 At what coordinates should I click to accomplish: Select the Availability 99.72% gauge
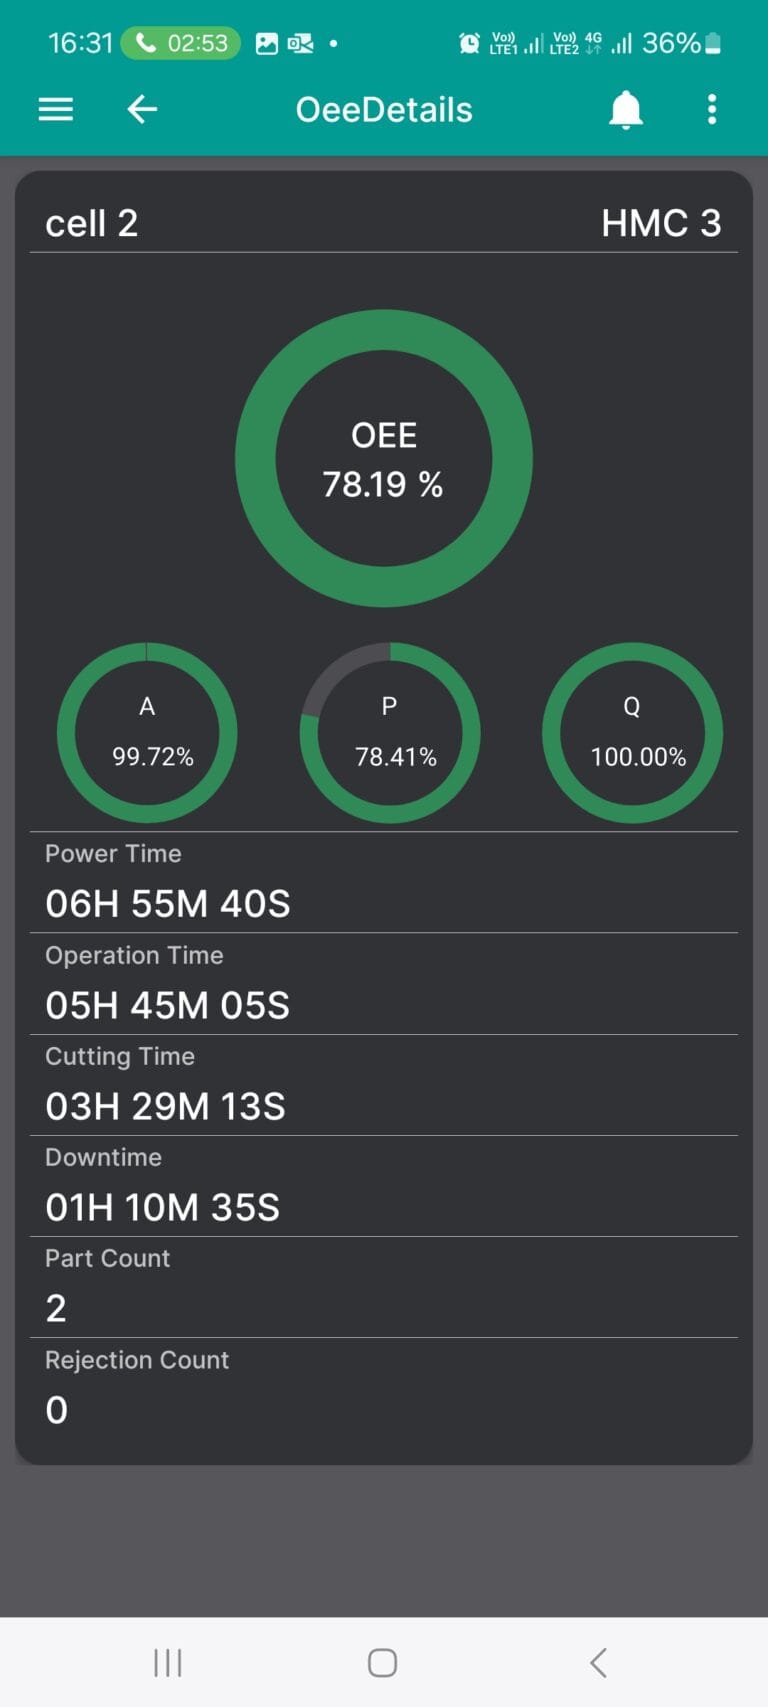(x=147, y=733)
